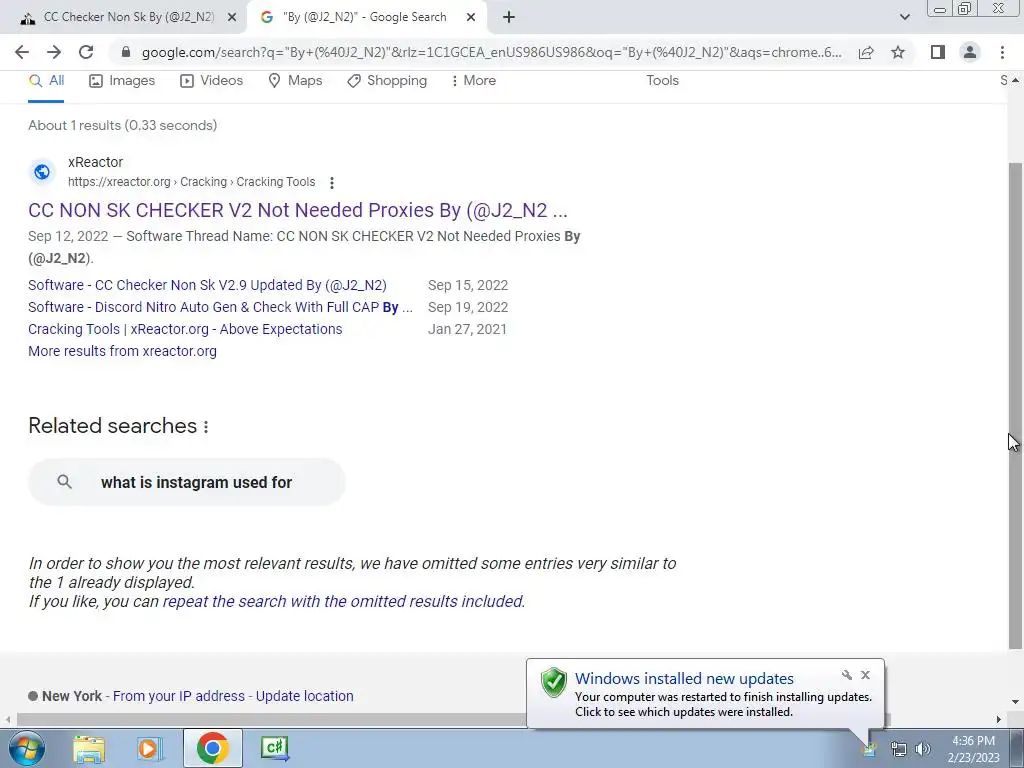1024x768 pixels.
Task: Click the scrollbar up arrow
Action: click(x=1015, y=80)
